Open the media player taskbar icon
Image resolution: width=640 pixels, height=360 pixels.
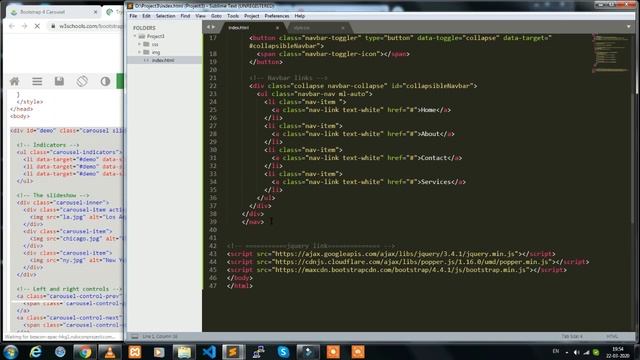click(159, 352)
